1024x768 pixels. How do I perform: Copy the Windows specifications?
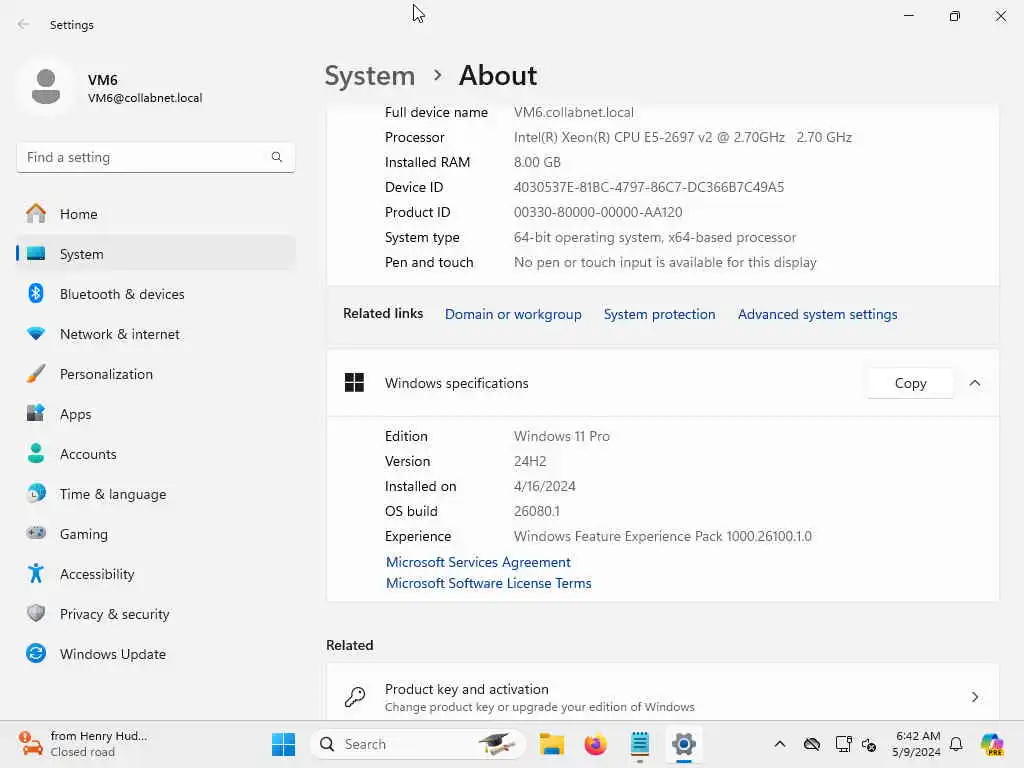(910, 383)
